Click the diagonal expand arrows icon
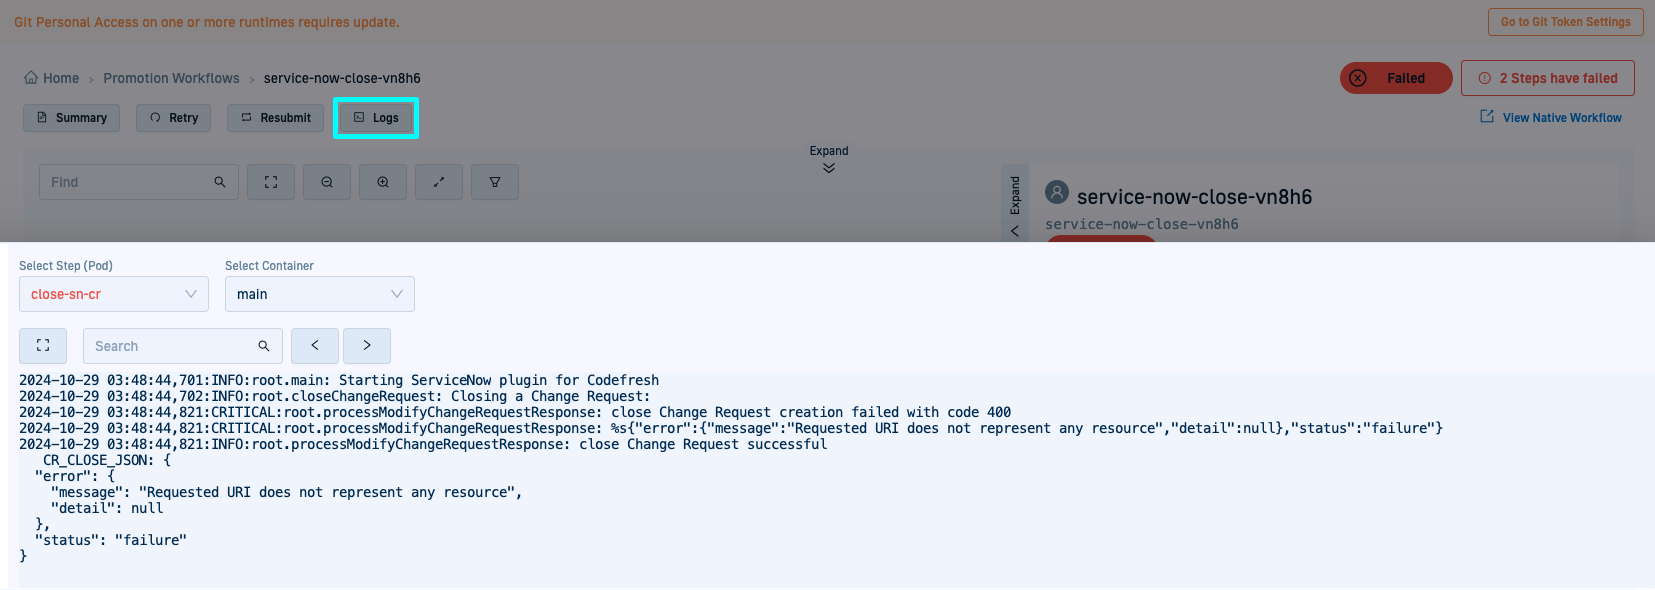 [439, 182]
